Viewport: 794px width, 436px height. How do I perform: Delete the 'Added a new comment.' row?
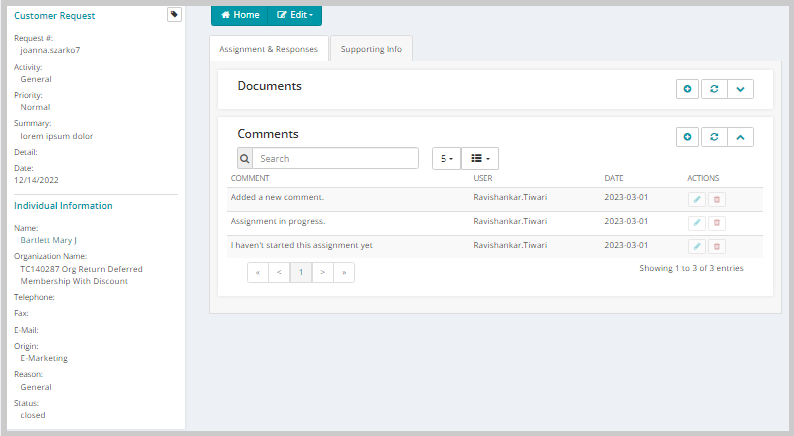point(717,200)
